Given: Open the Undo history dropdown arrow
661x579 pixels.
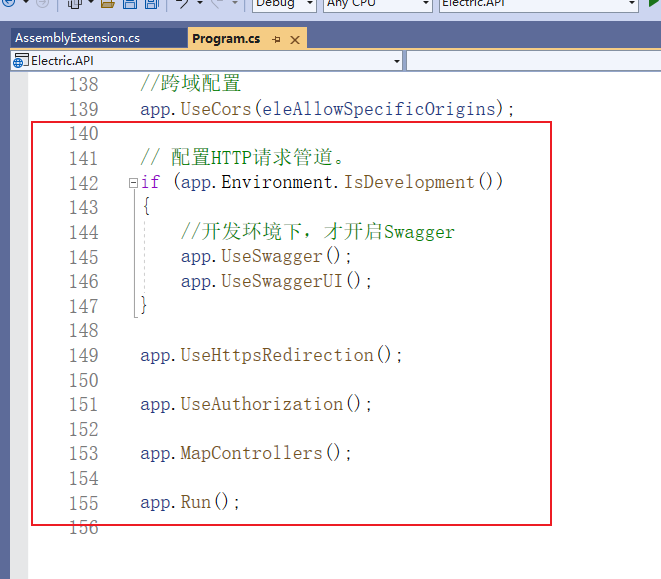Looking at the screenshot, I should 201,4.
